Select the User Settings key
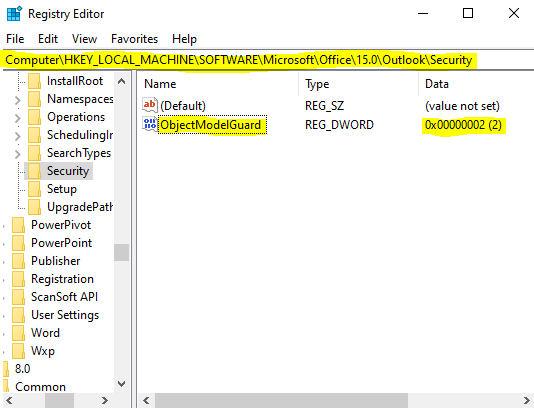Image resolution: width=534 pixels, height=408 pixels. click(65, 315)
